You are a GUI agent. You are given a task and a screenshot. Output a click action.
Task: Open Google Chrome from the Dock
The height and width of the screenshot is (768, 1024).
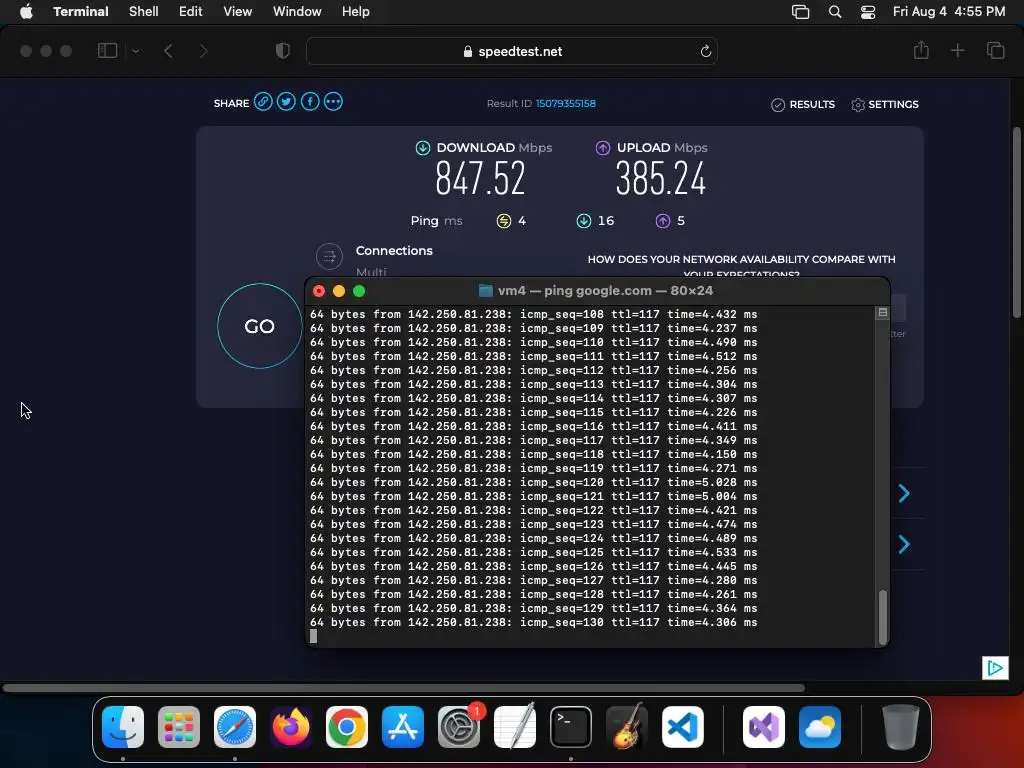[x=347, y=727]
